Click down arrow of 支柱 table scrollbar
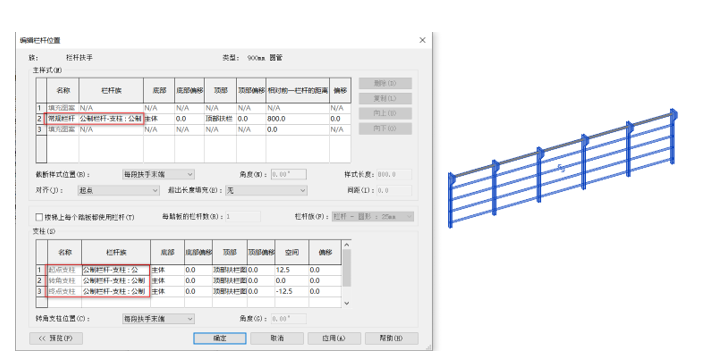Viewport: 703px width, 362px height. pyautogui.click(x=347, y=303)
